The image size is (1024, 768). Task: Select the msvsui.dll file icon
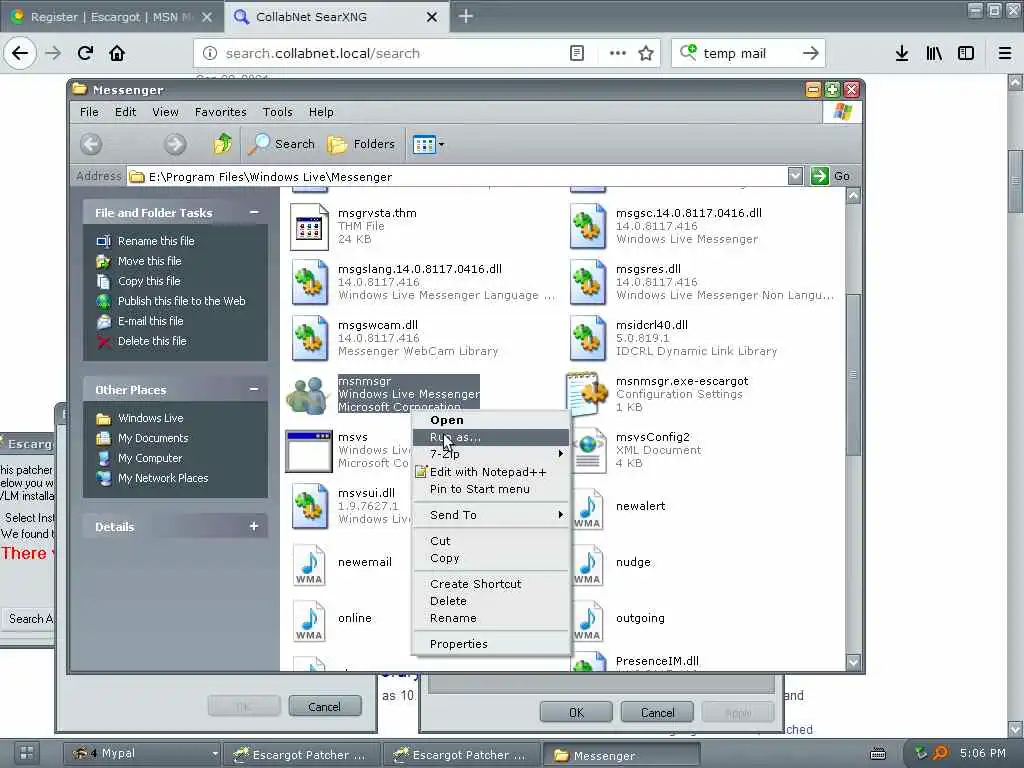point(309,506)
